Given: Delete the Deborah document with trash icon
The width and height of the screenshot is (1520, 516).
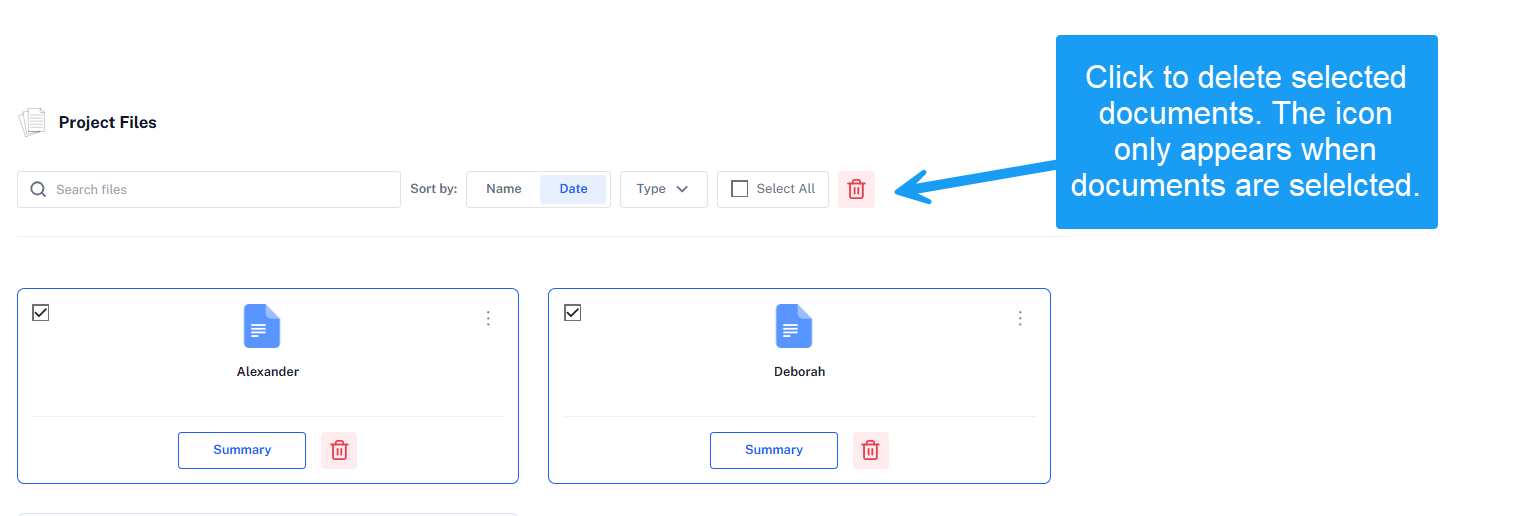Looking at the screenshot, I should (x=871, y=450).
